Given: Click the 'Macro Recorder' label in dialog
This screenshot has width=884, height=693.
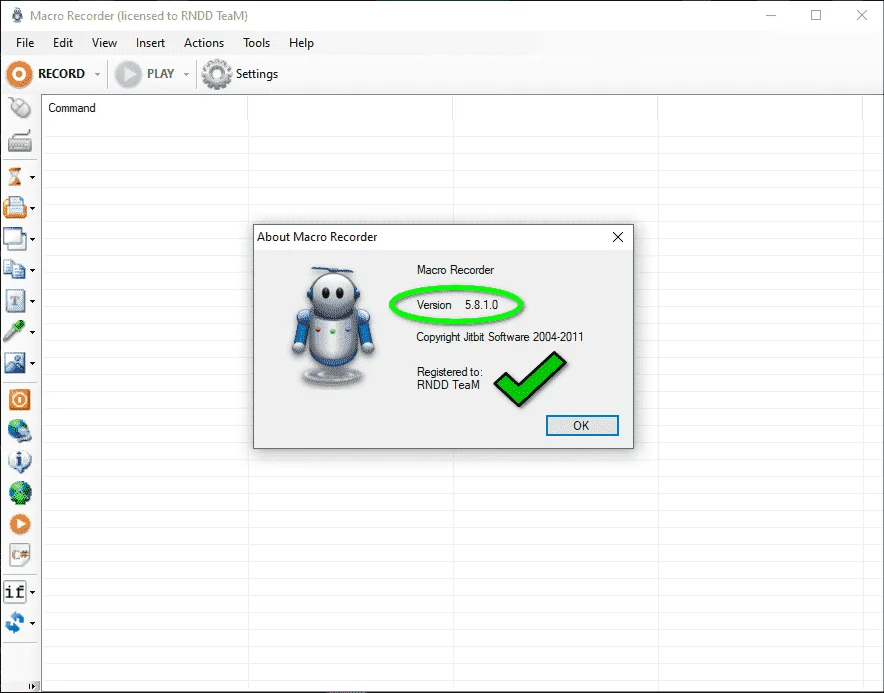Looking at the screenshot, I should click(x=456, y=270).
